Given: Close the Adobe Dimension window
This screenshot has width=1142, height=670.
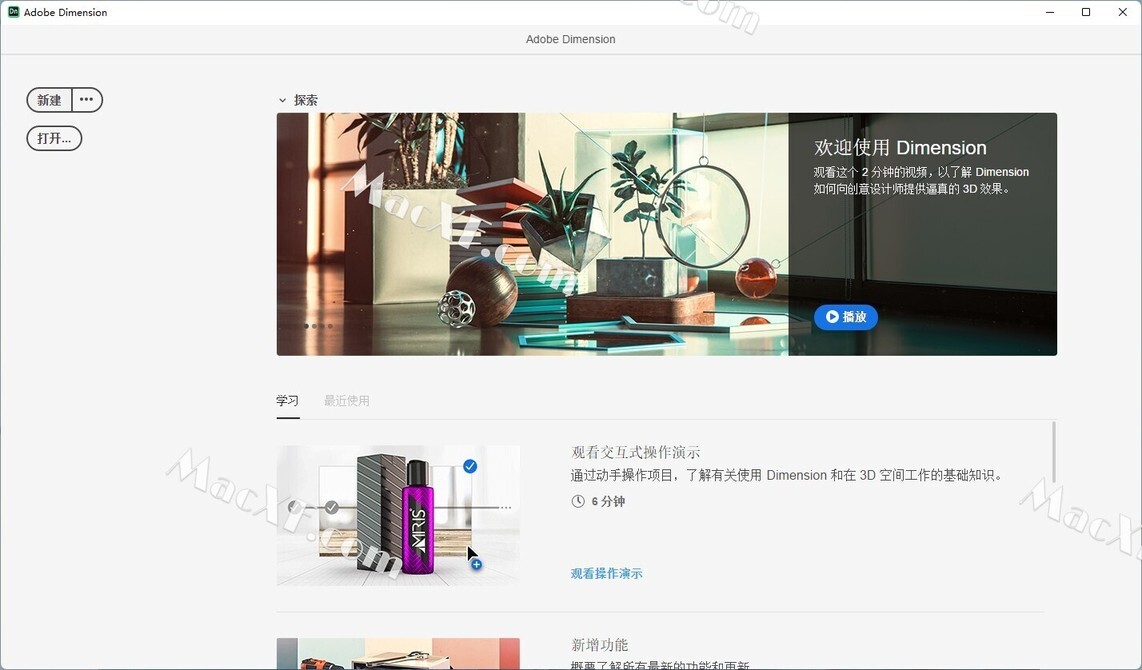Looking at the screenshot, I should pyautogui.click(x=1122, y=12).
